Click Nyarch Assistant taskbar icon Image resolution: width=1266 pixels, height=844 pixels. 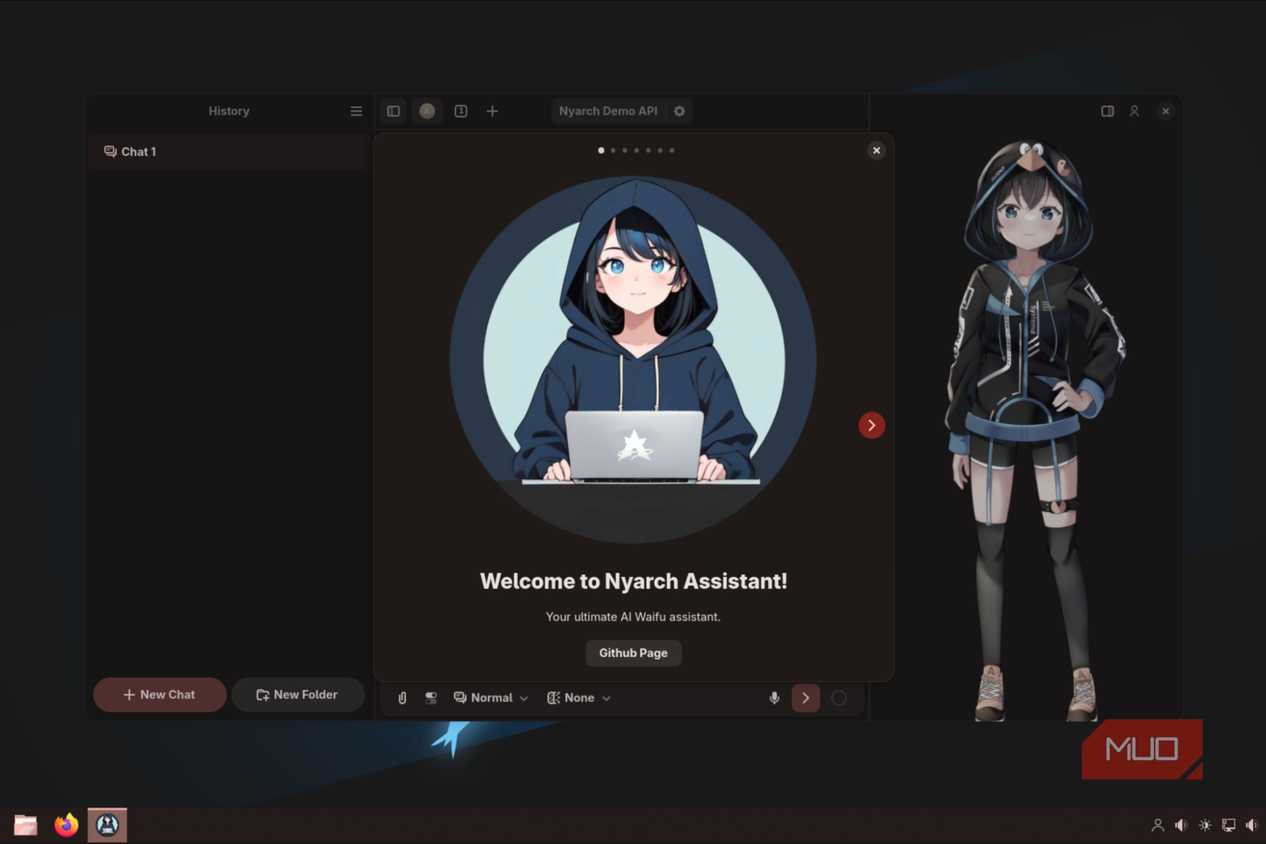[x=107, y=825]
